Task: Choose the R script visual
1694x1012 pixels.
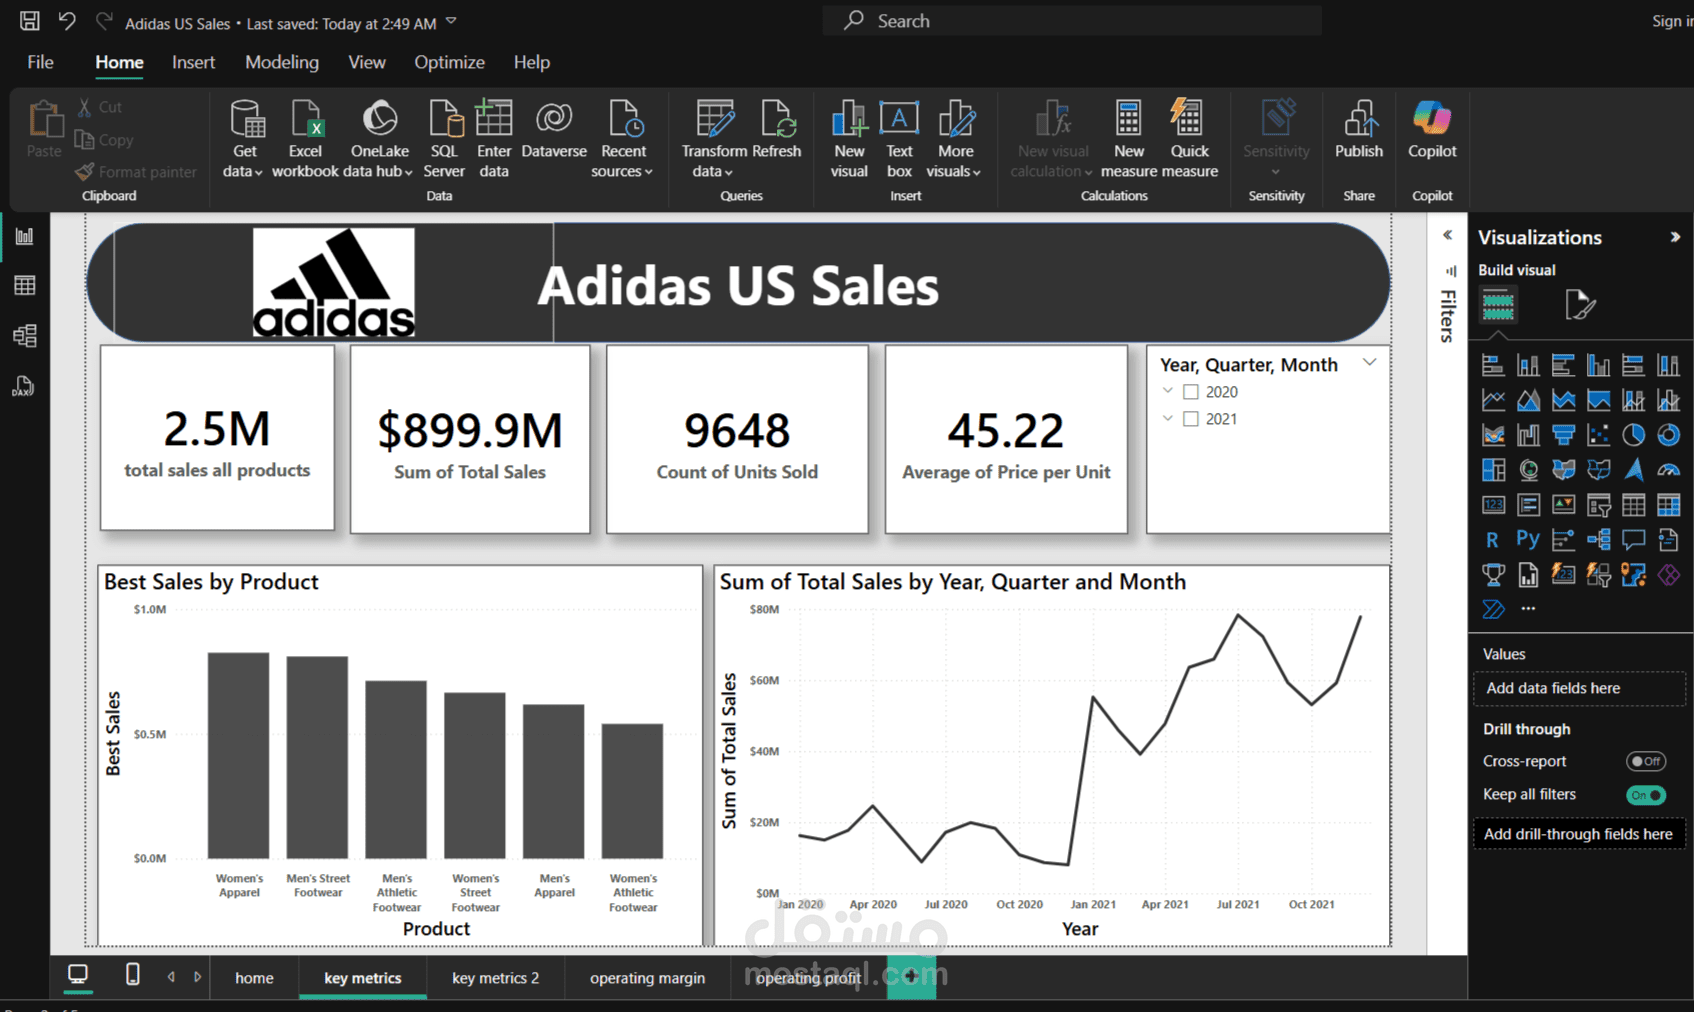Action: (x=1493, y=540)
